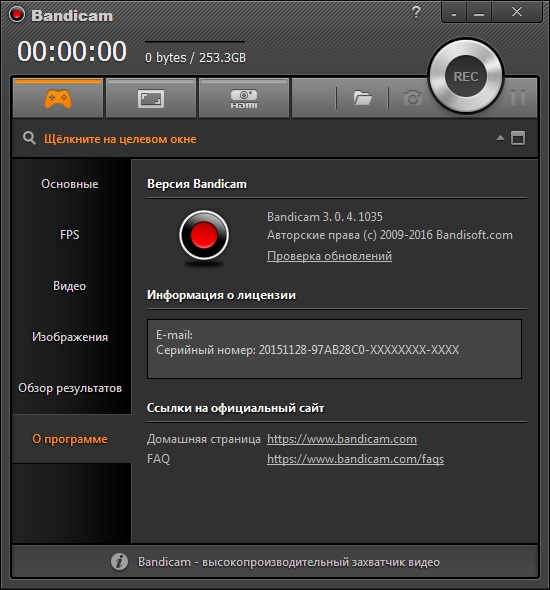The width and height of the screenshot is (550, 590).
Task: Switch to screen rectangle recording mode
Action: 151,99
